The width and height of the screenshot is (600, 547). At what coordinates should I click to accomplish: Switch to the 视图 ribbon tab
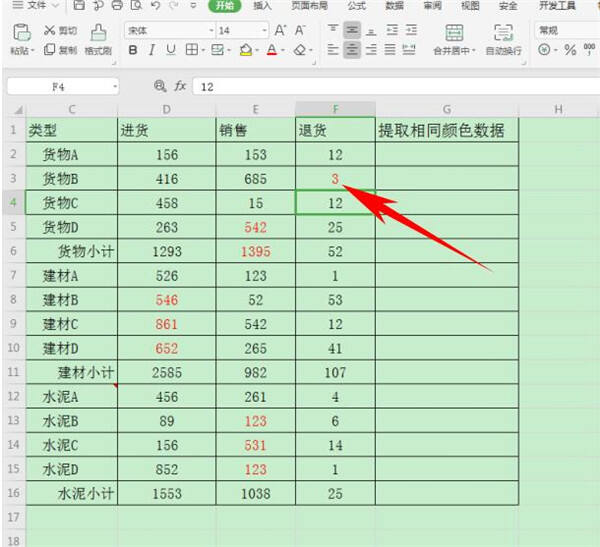pyautogui.click(x=470, y=5)
